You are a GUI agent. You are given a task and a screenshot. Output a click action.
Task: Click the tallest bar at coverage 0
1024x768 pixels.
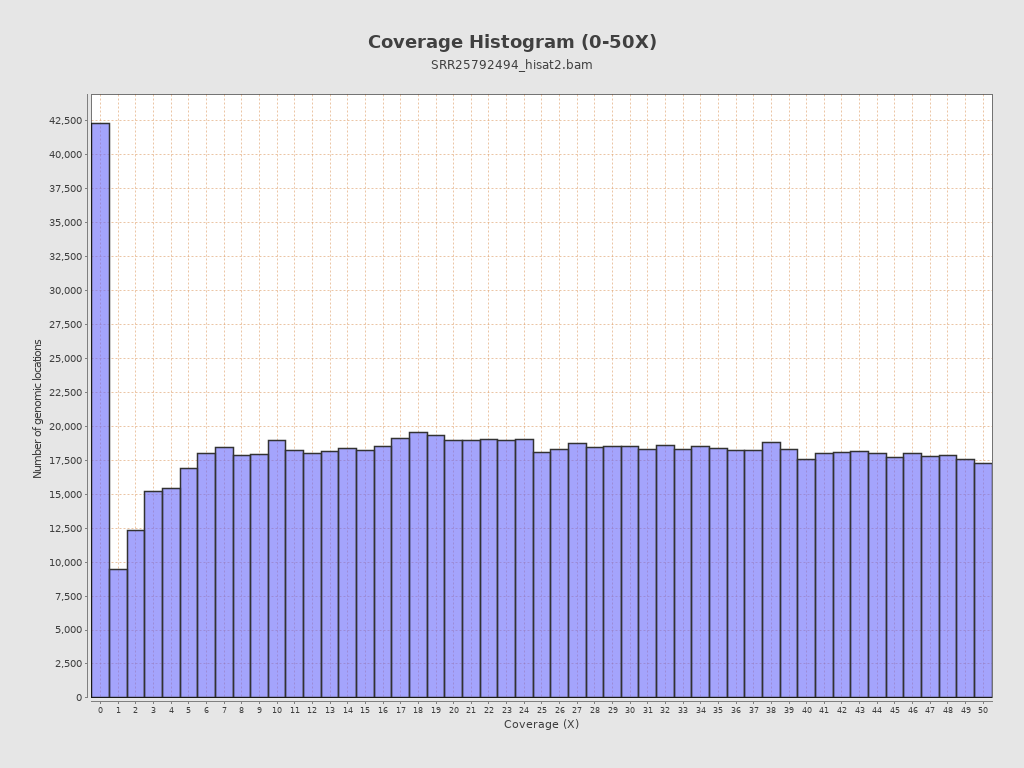(100, 410)
